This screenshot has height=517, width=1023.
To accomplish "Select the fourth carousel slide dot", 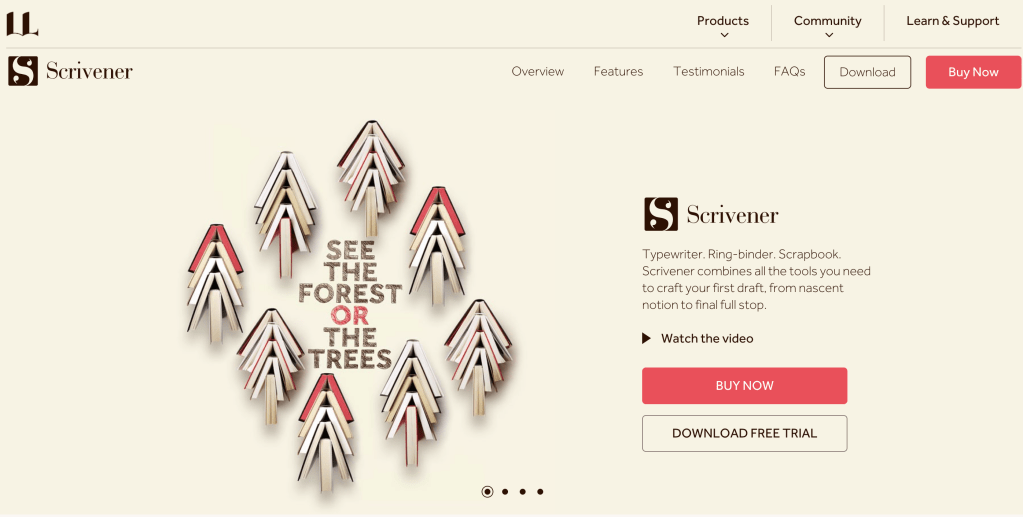I will (x=540, y=492).
